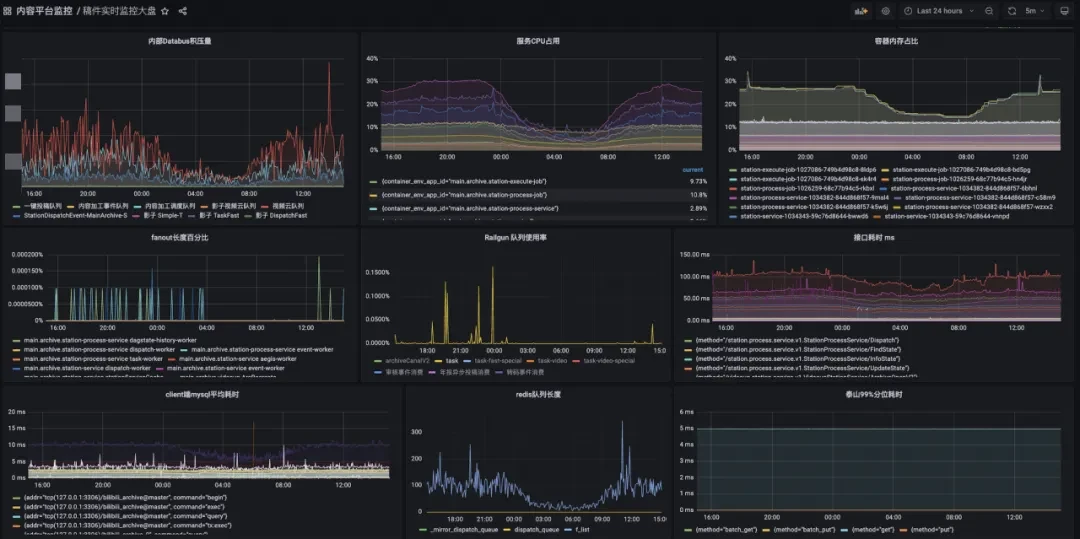Open the 稿件实时监控大盘 breadcrumb title
The image size is (1080, 539).
point(118,11)
